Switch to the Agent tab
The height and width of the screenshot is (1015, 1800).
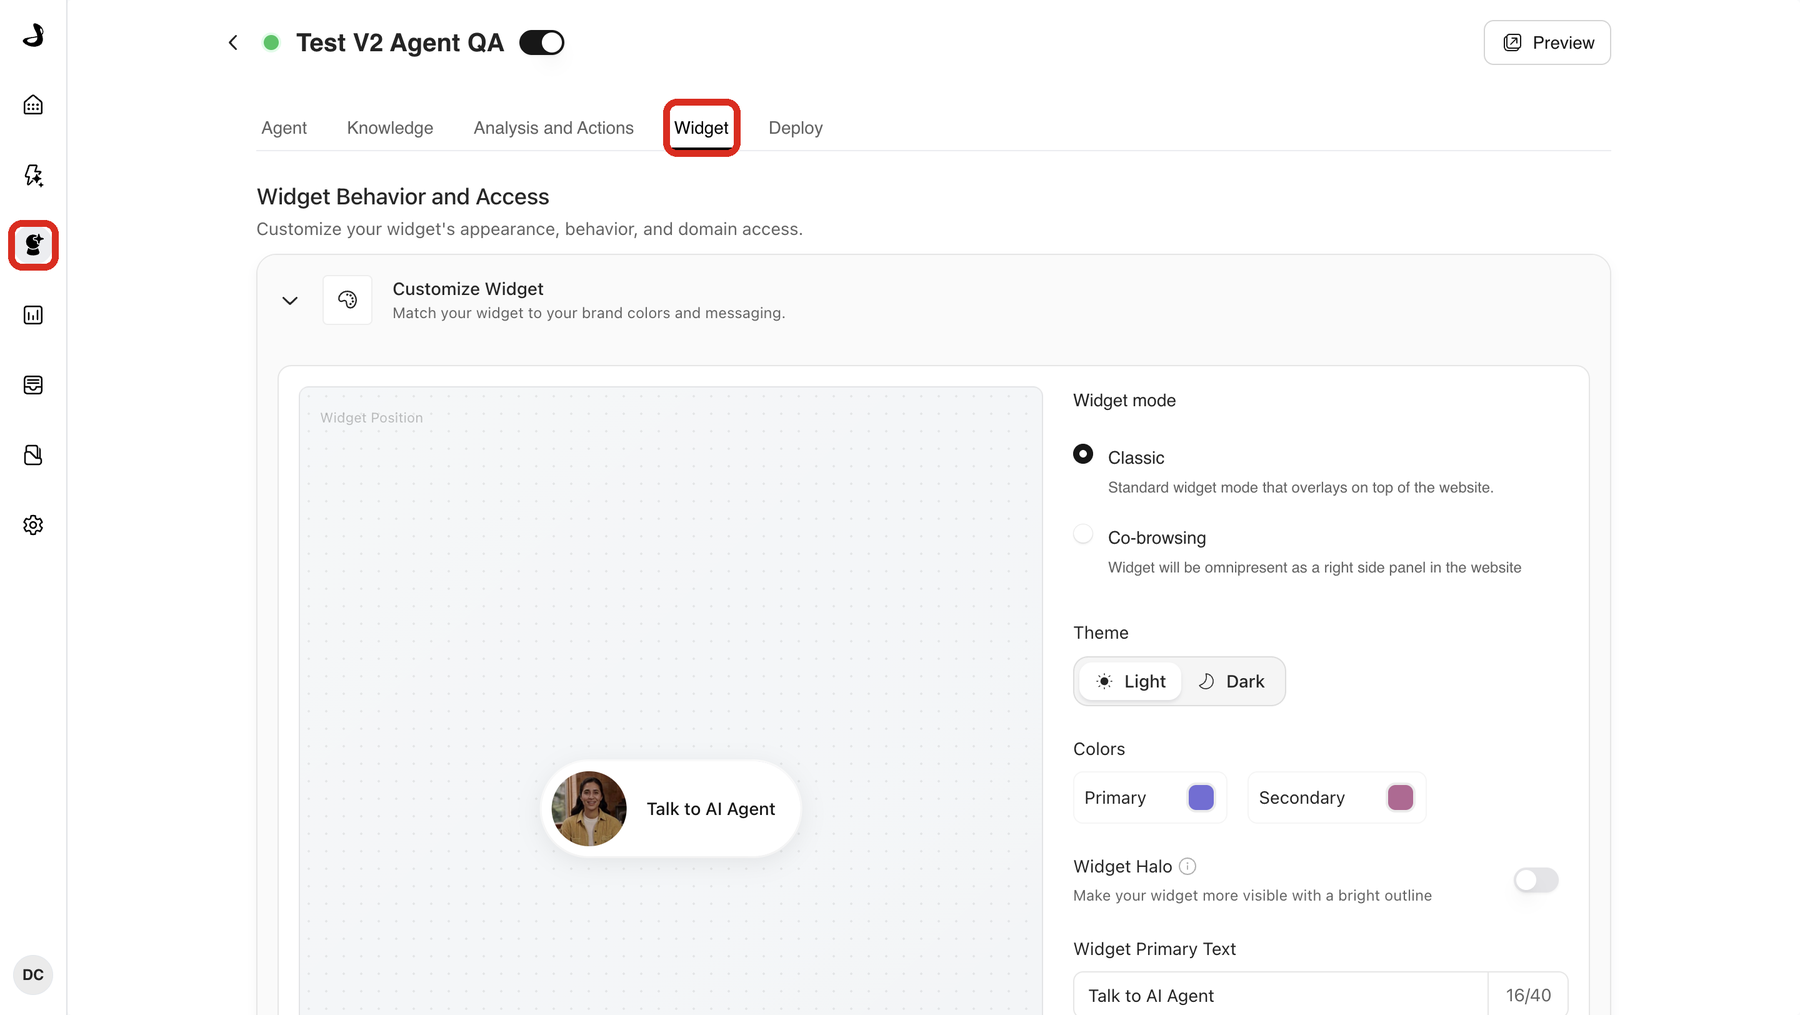coord(284,128)
